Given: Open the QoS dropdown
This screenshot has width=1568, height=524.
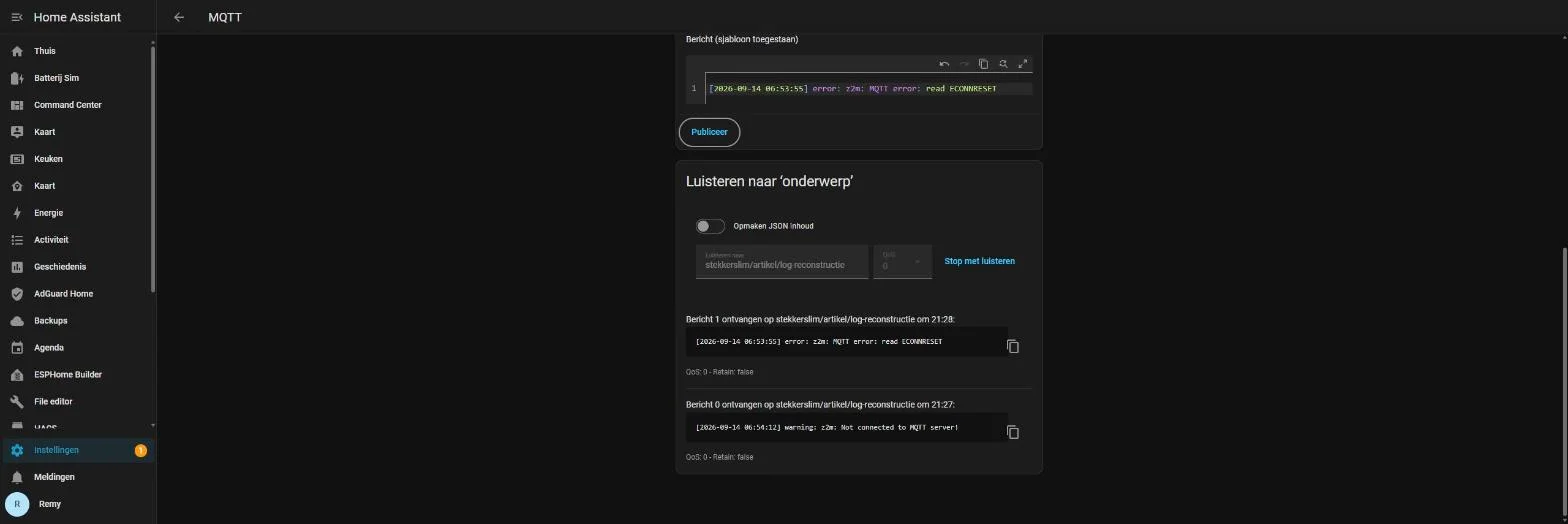Looking at the screenshot, I should pyautogui.click(x=902, y=261).
